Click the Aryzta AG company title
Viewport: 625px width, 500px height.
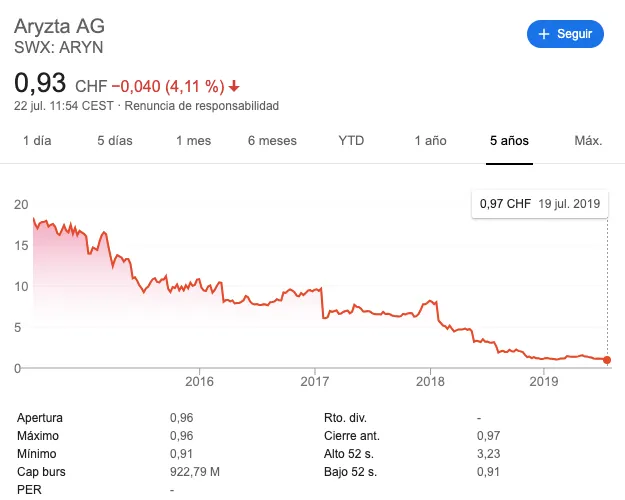click(x=60, y=27)
